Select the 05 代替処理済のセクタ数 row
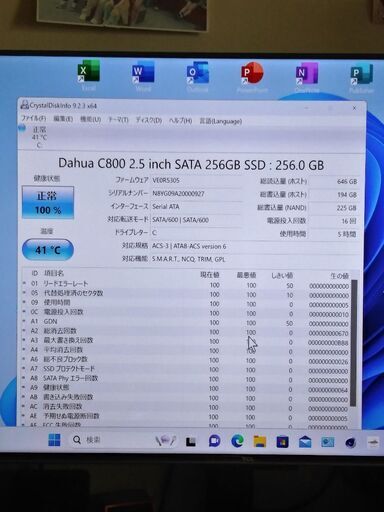Image resolution: width=384 pixels, height=512 pixels. [186, 294]
